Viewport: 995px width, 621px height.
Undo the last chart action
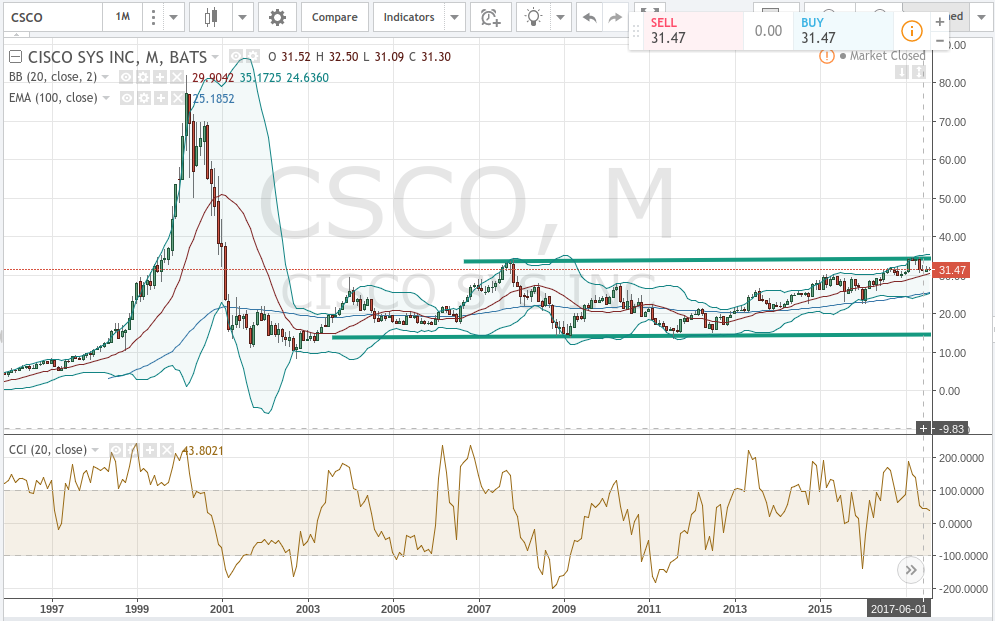tap(590, 17)
